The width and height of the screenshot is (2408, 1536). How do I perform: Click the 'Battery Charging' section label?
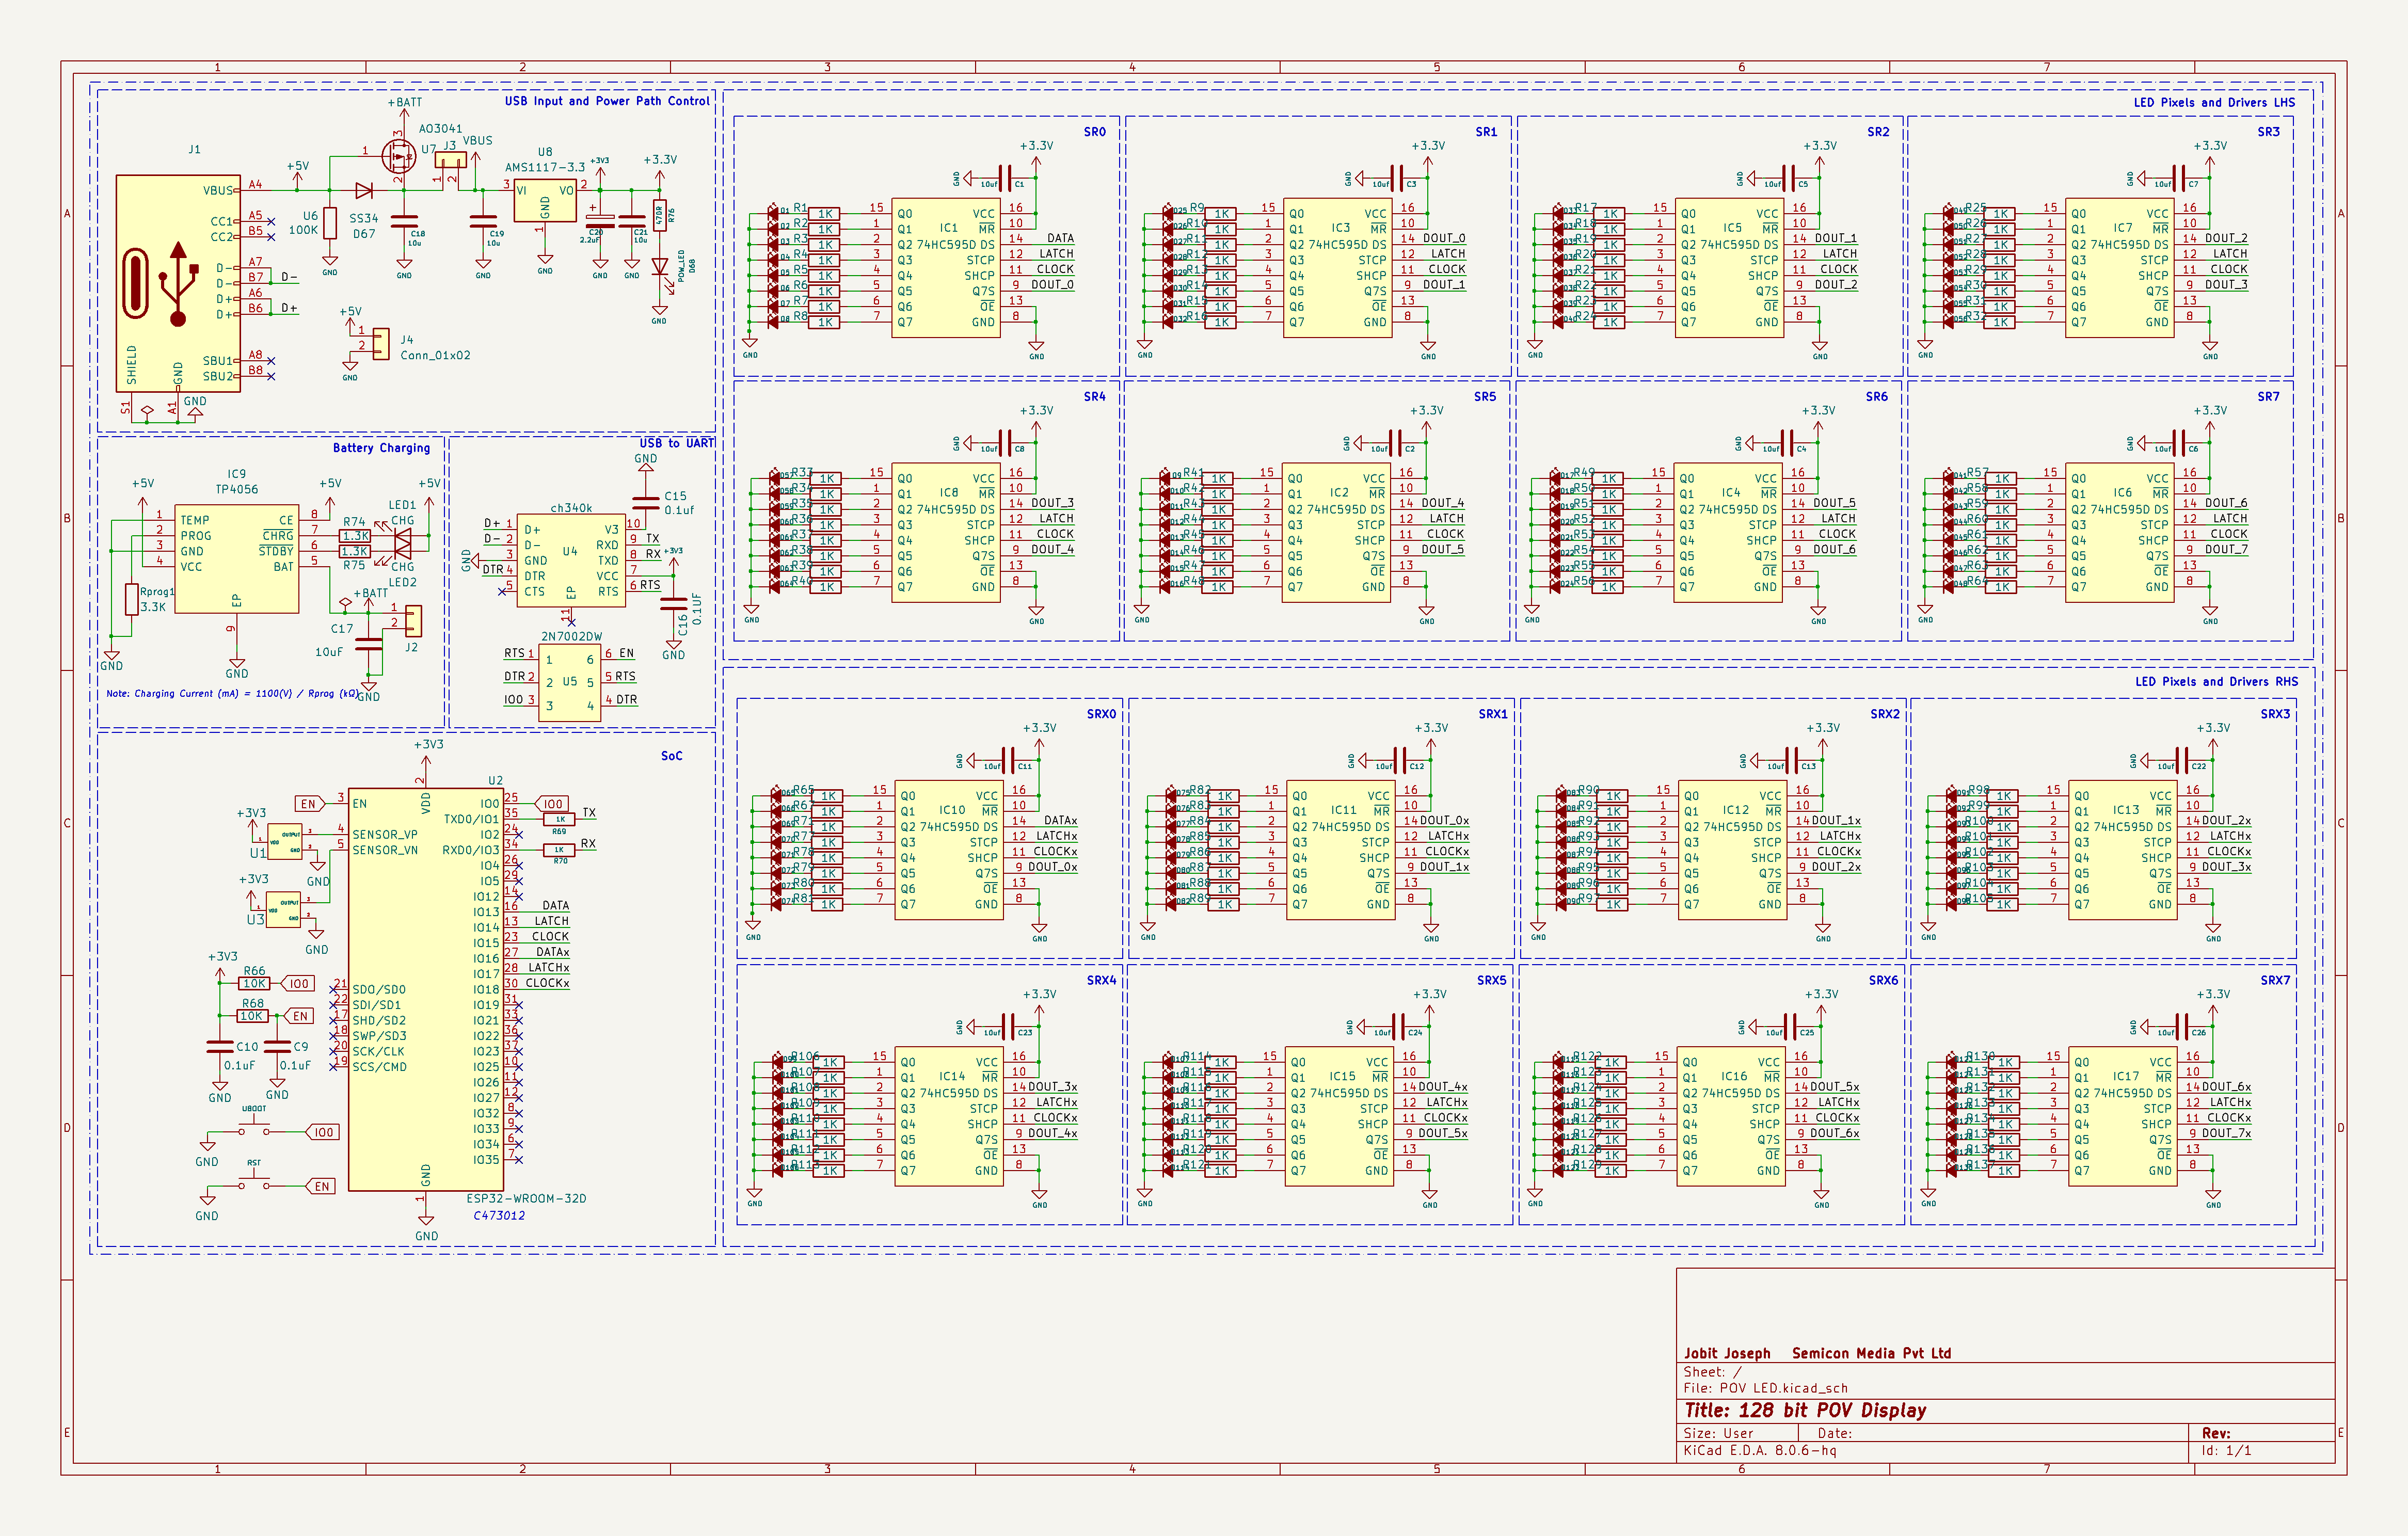tap(381, 448)
